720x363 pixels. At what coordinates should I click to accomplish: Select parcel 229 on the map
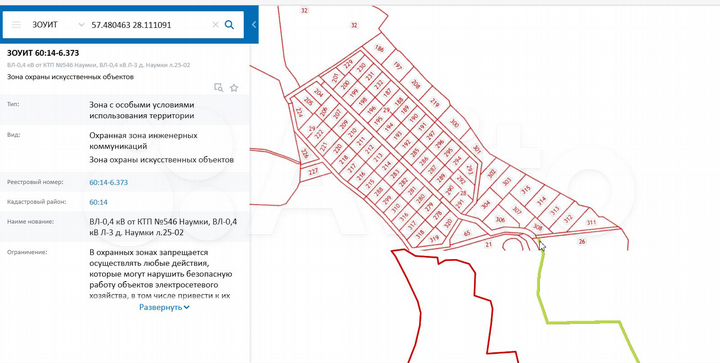349,64
